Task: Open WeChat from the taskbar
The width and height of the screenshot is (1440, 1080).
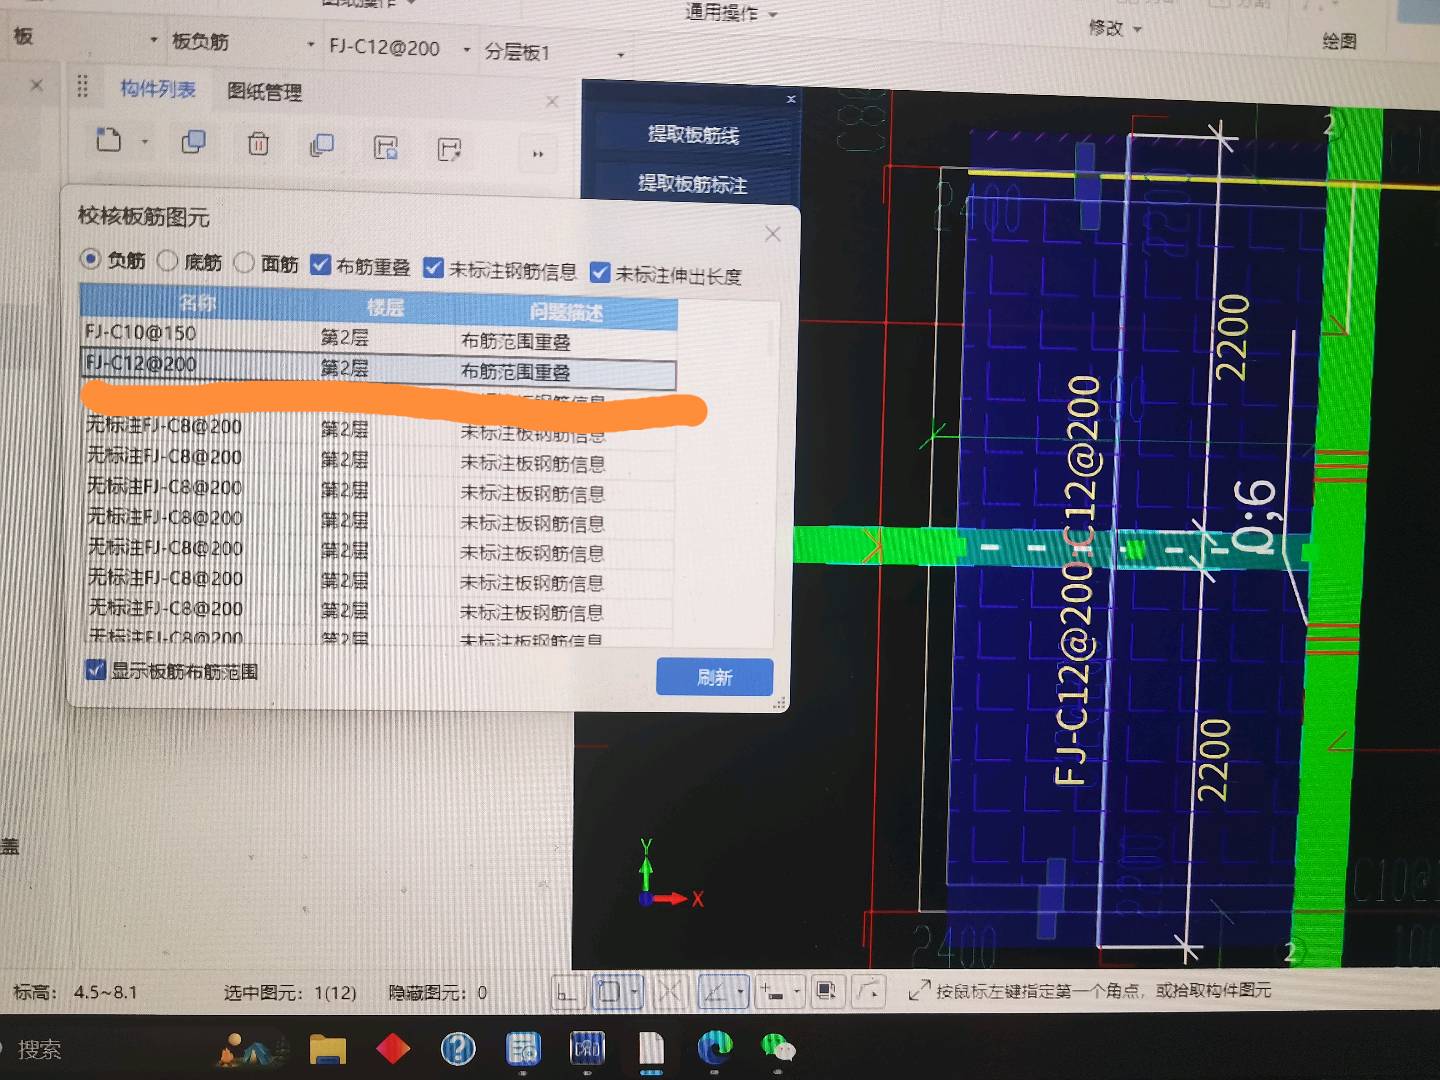Action: click(x=778, y=1047)
